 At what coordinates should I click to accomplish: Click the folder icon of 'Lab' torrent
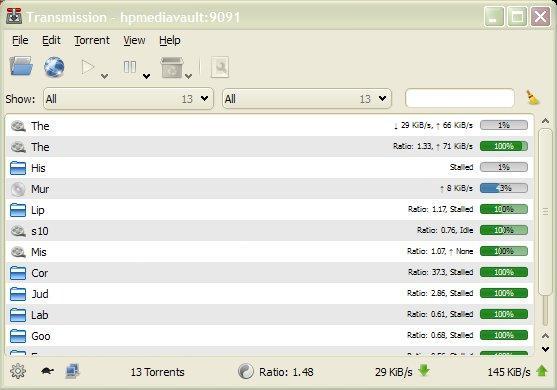[18, 315]
